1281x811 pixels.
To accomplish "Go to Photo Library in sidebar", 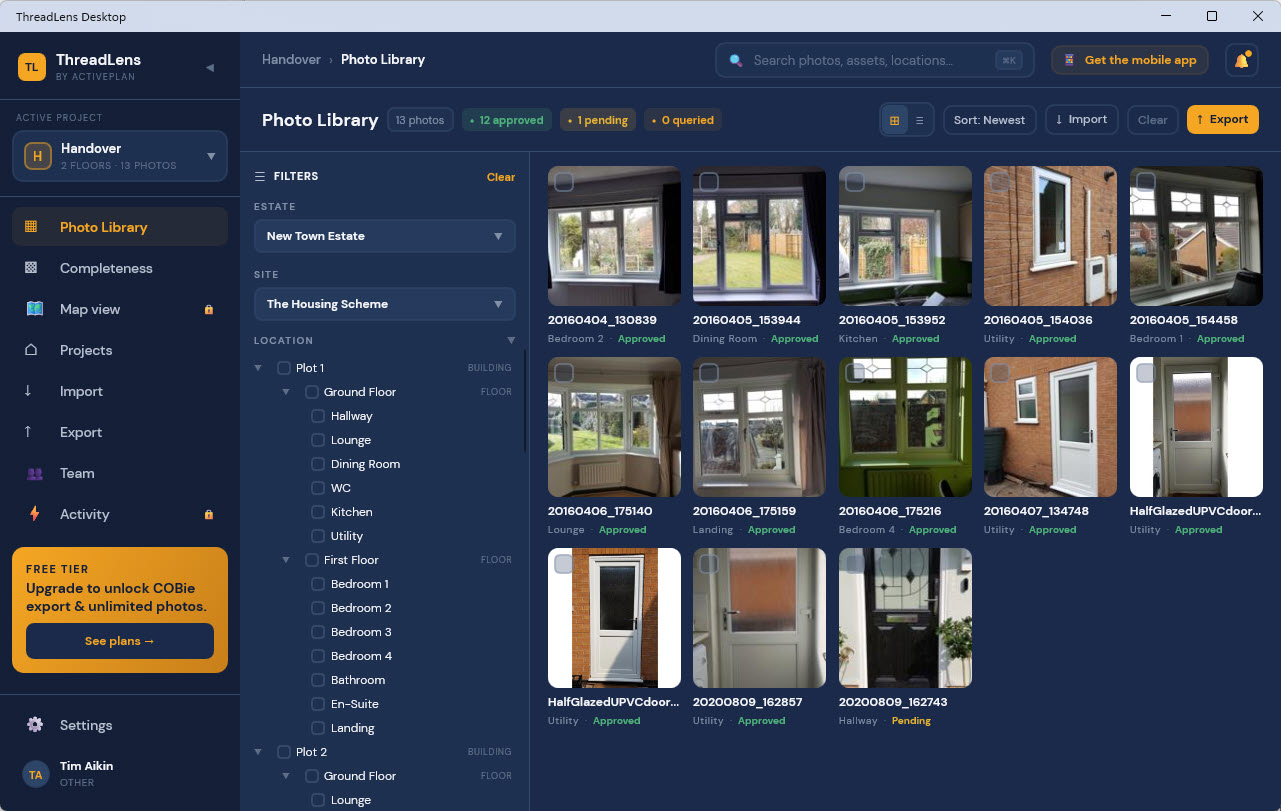I will pos(120,227).
